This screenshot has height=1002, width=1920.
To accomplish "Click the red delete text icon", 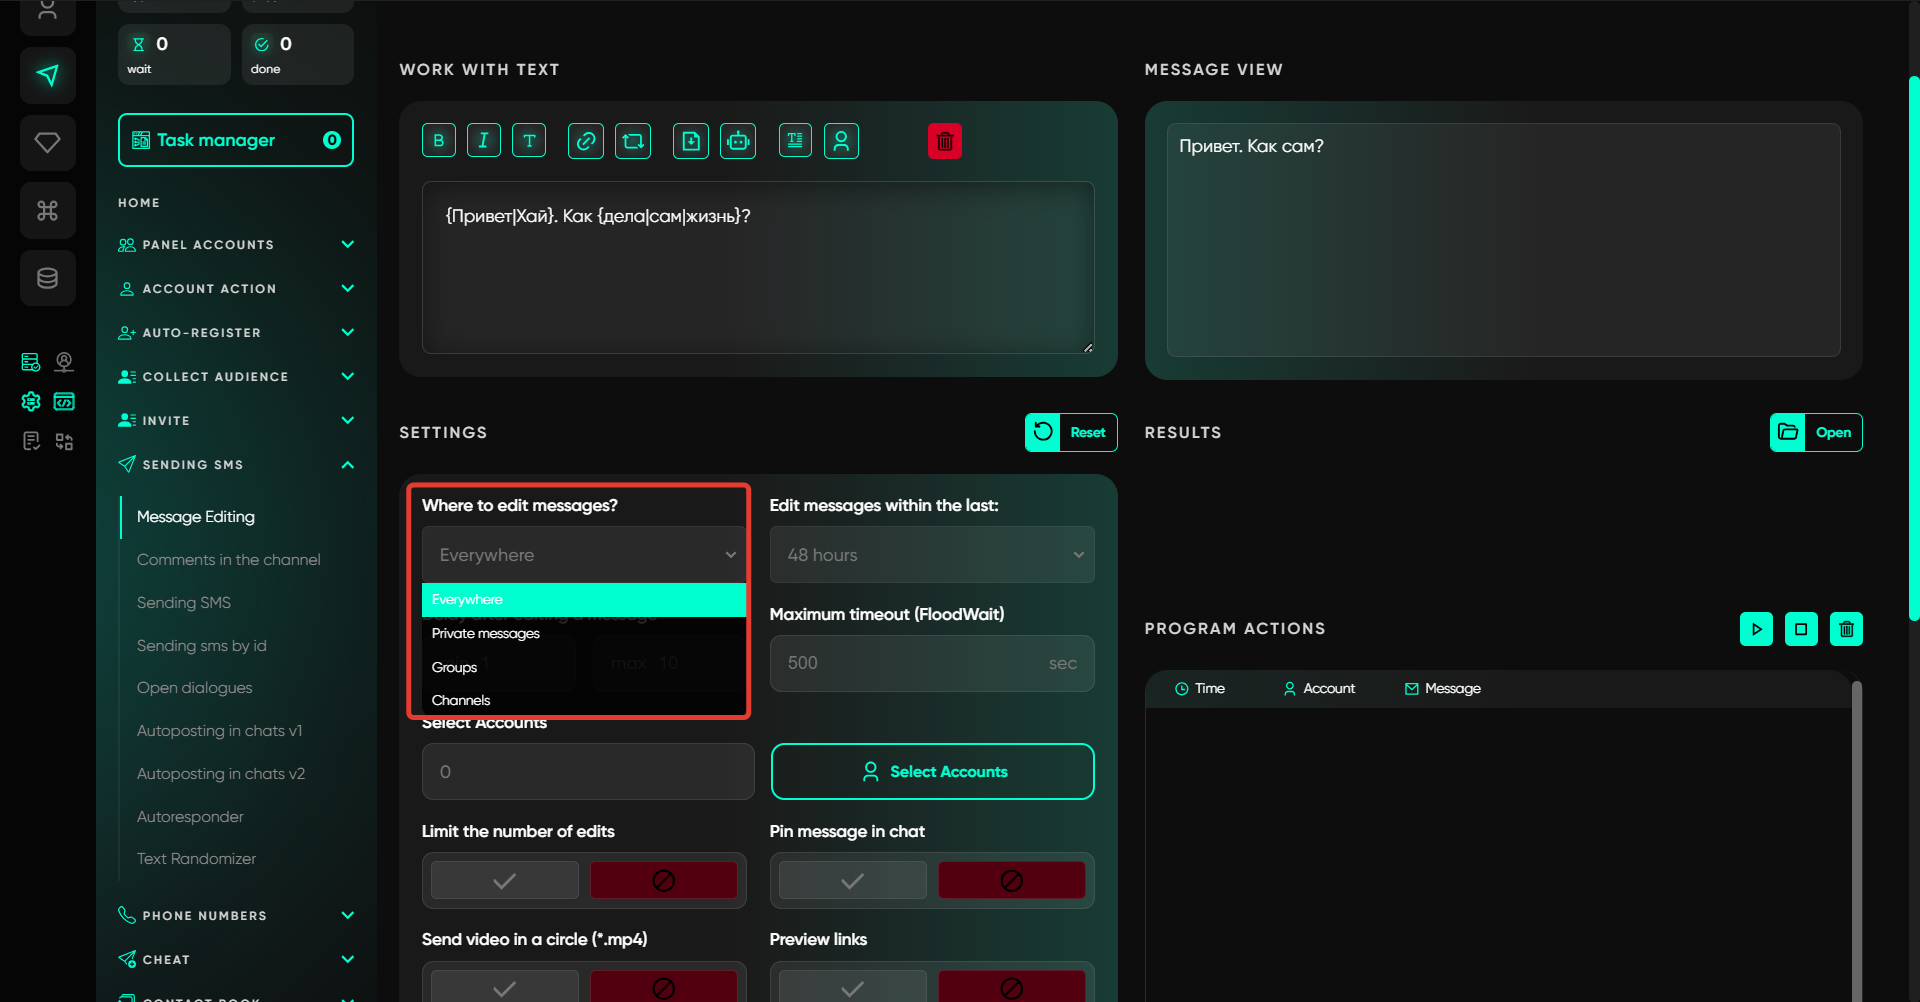I will click(x=944, y=141).
